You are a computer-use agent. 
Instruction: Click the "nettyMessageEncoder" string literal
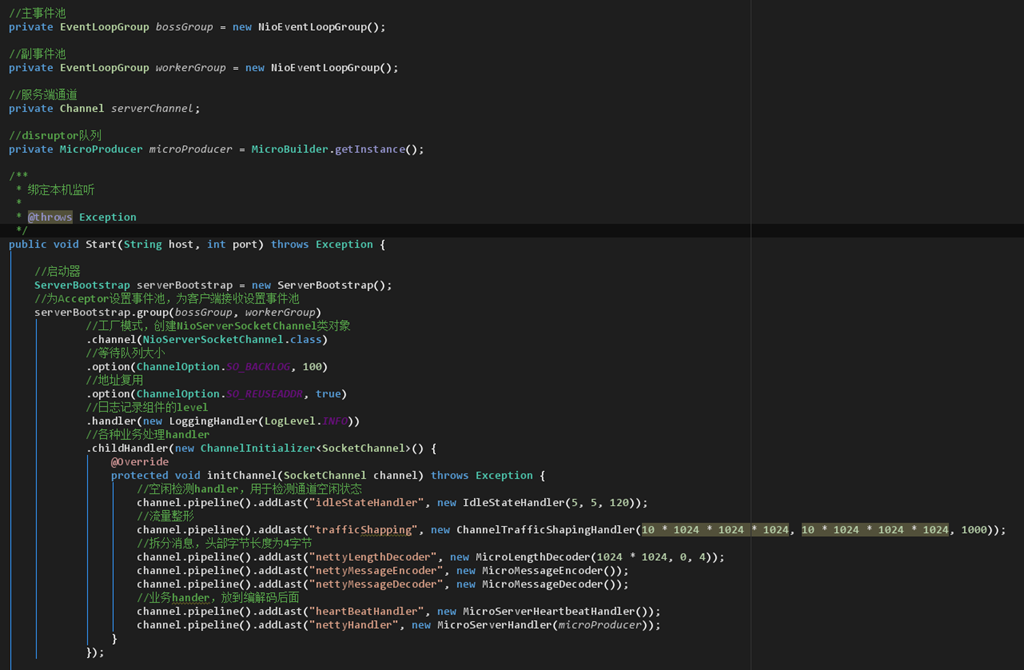(x=376, y=571)
